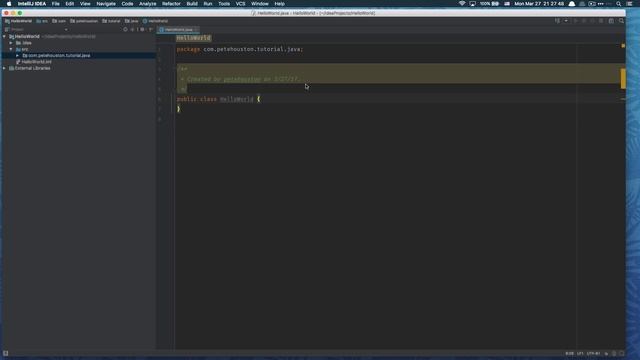The image size is (640, 360).
Task: Select the HelloWorld.java editor tab
Action: tap(178, 30)
